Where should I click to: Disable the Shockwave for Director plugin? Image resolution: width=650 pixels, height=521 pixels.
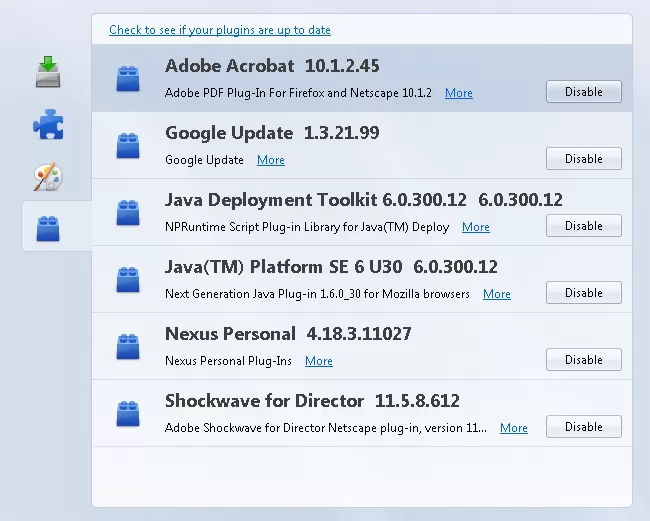click(x=583, y=427)
